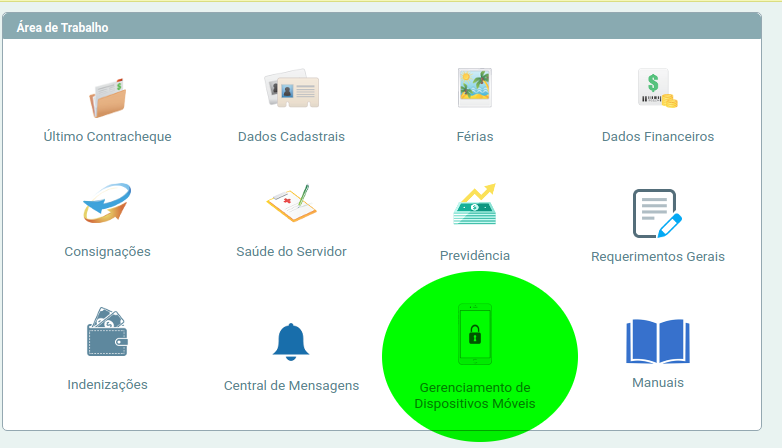Viewport: 782px width, 448px height.
Task: Open the Indenizações wallet icon
Action: point(107,331)
